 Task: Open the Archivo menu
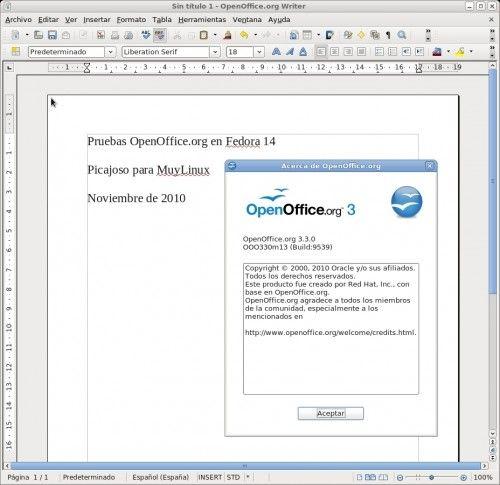click(18, 20)
